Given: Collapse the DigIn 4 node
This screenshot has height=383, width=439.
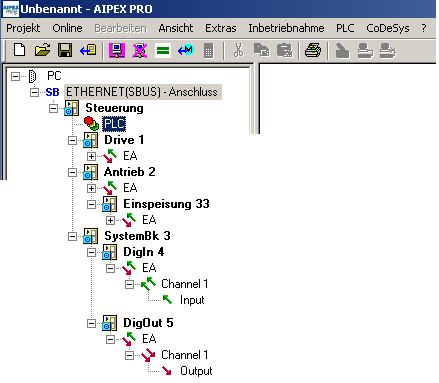Looking at the screenshot, I should pyautogui.click(x=91, y=252).
